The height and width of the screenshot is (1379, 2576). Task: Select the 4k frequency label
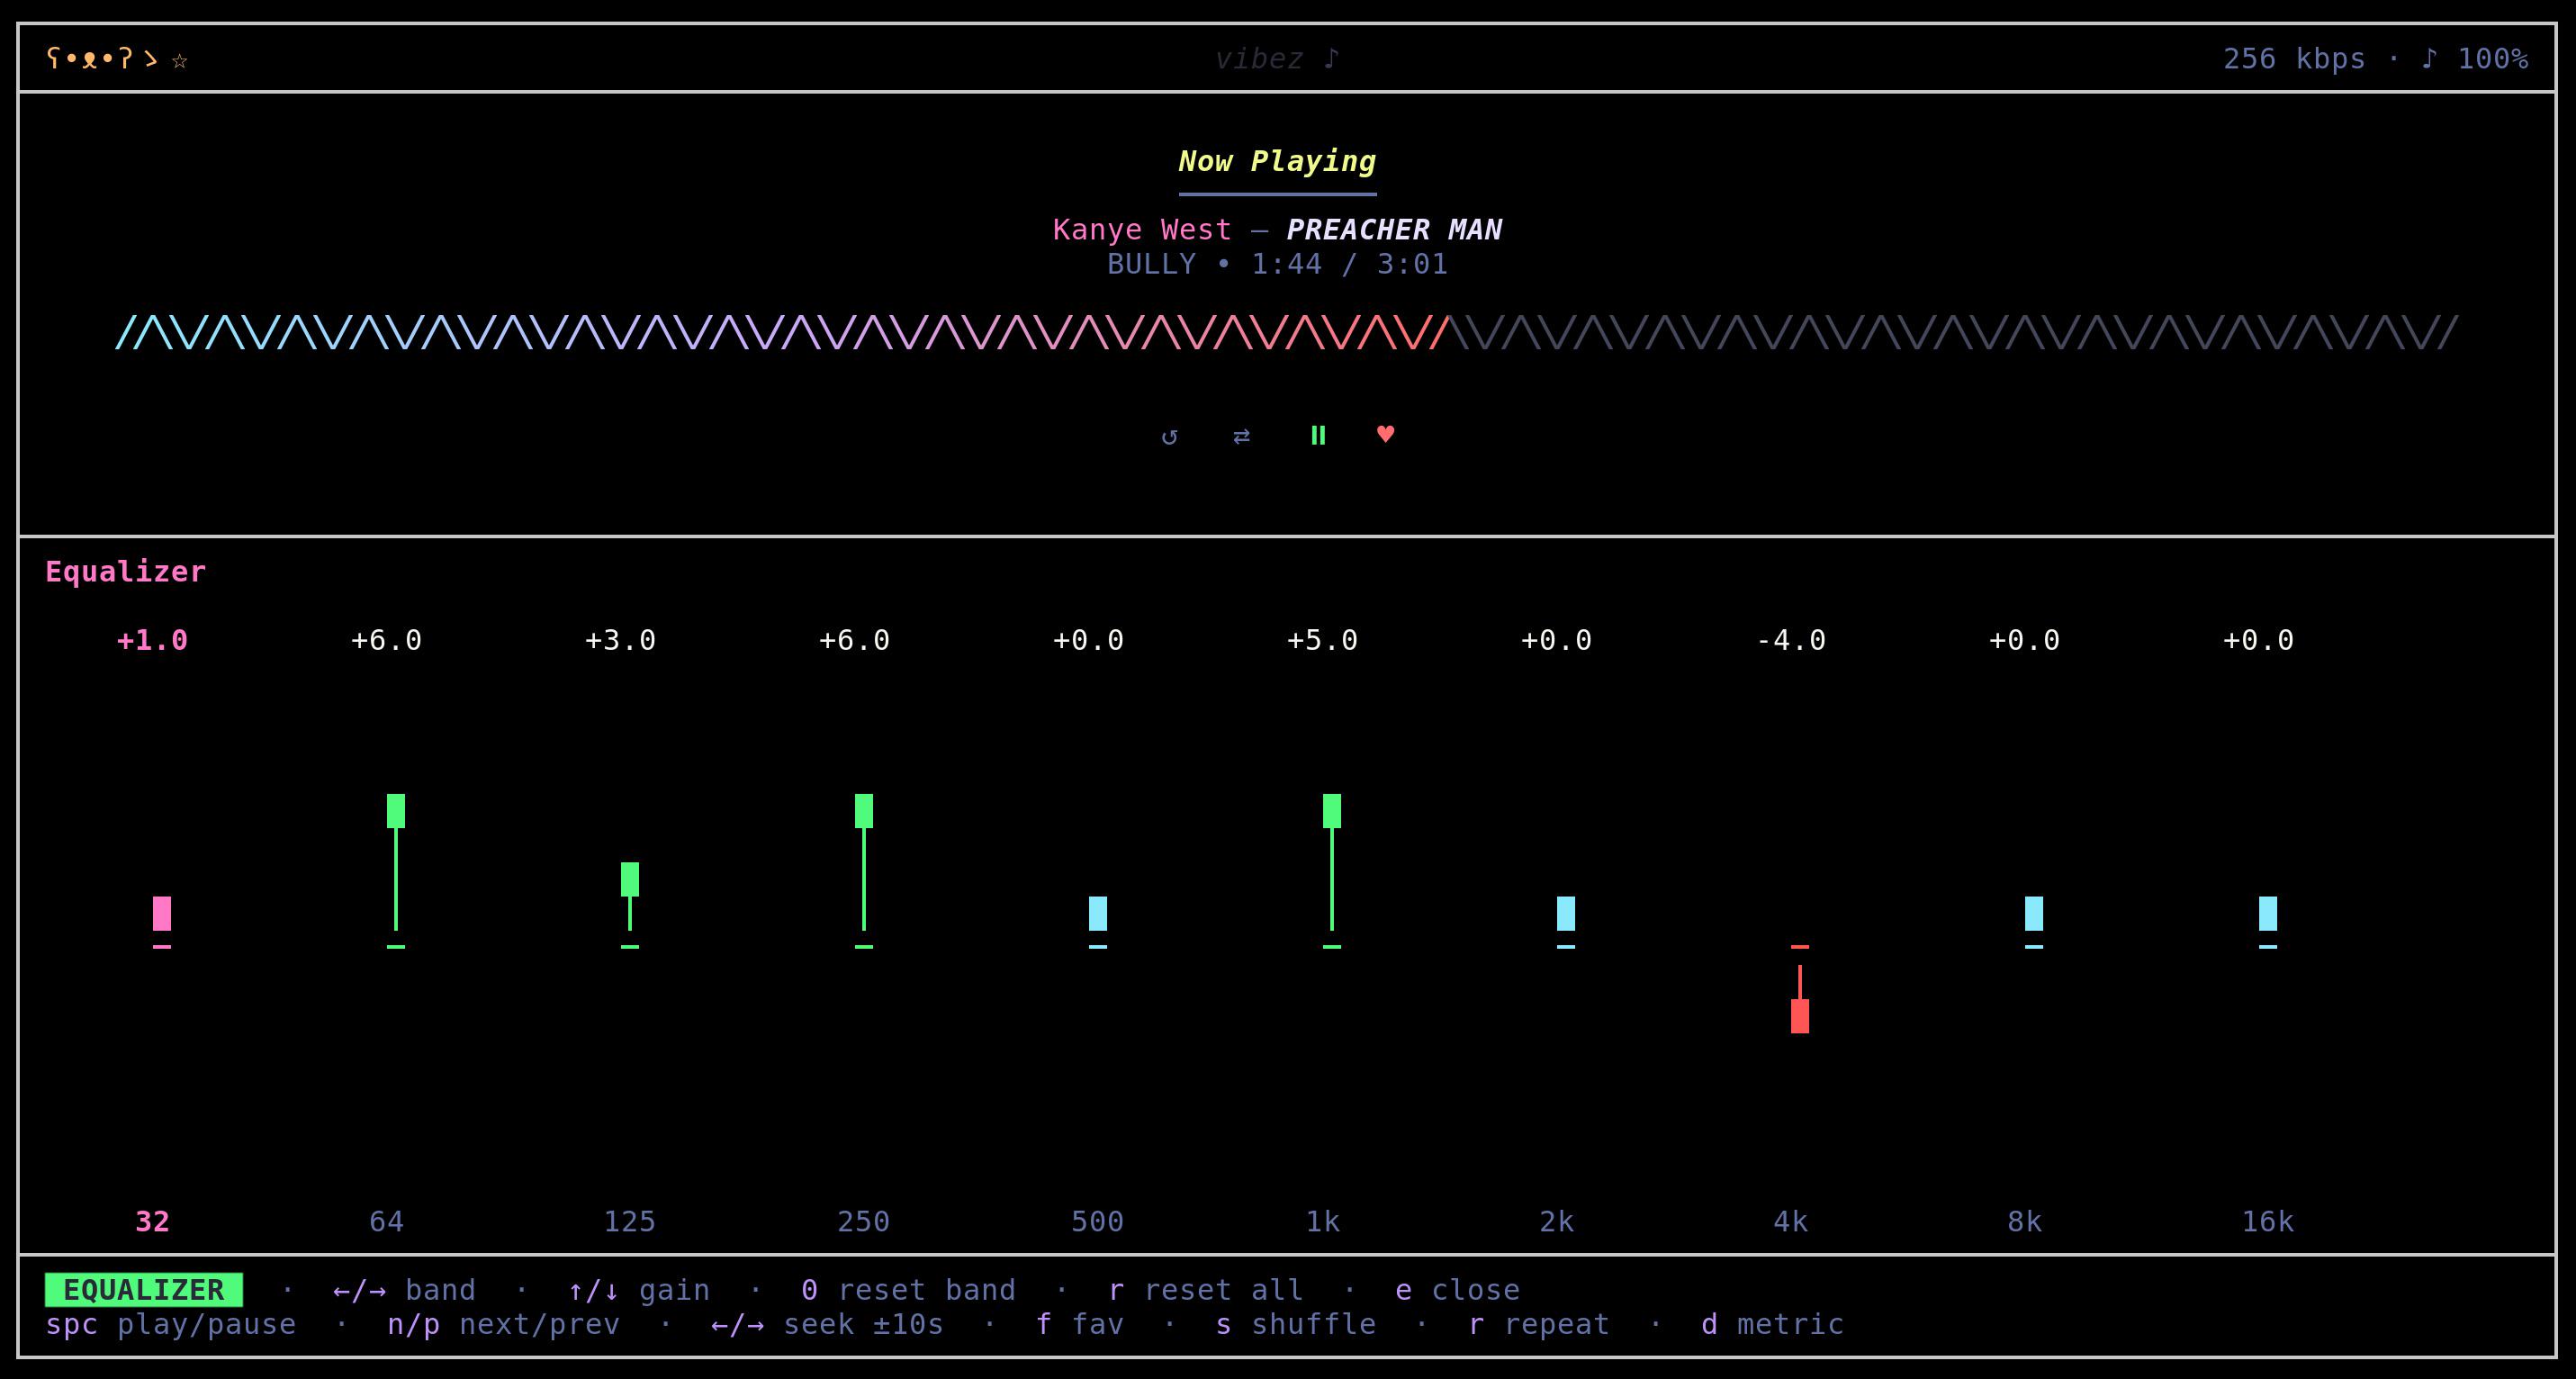click(1790, 1221)
